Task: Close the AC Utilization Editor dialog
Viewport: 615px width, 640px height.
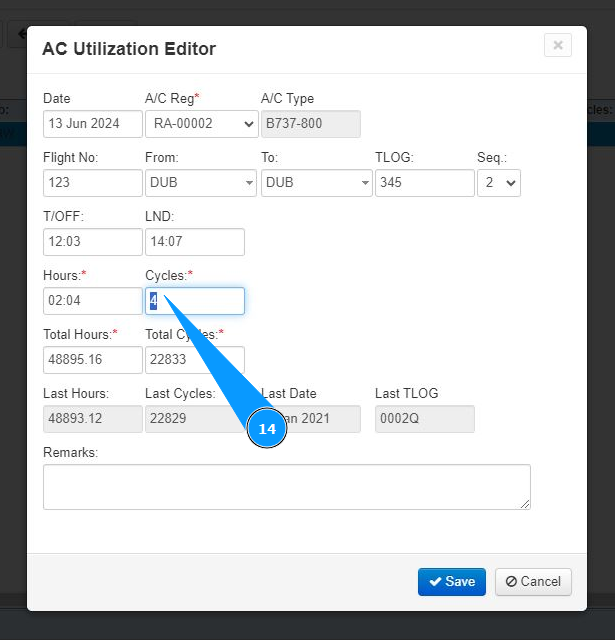Action: pyautogui.click(x=558, y=45)
